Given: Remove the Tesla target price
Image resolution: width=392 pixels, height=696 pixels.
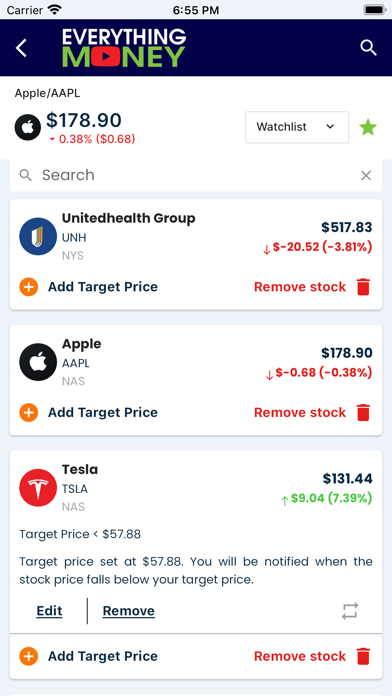Looking at the screenshot, I should pyautogui.click(x=128, y=611).
